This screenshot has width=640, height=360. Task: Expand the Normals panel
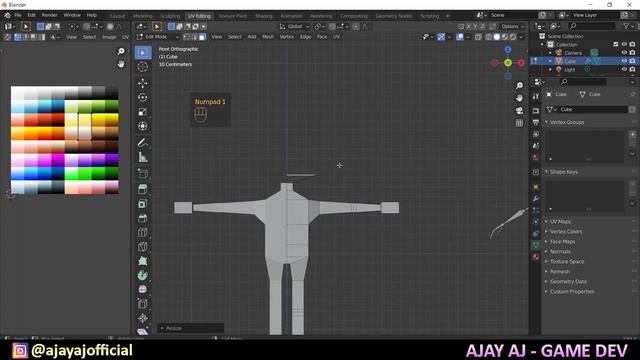[x=560, y=251]
